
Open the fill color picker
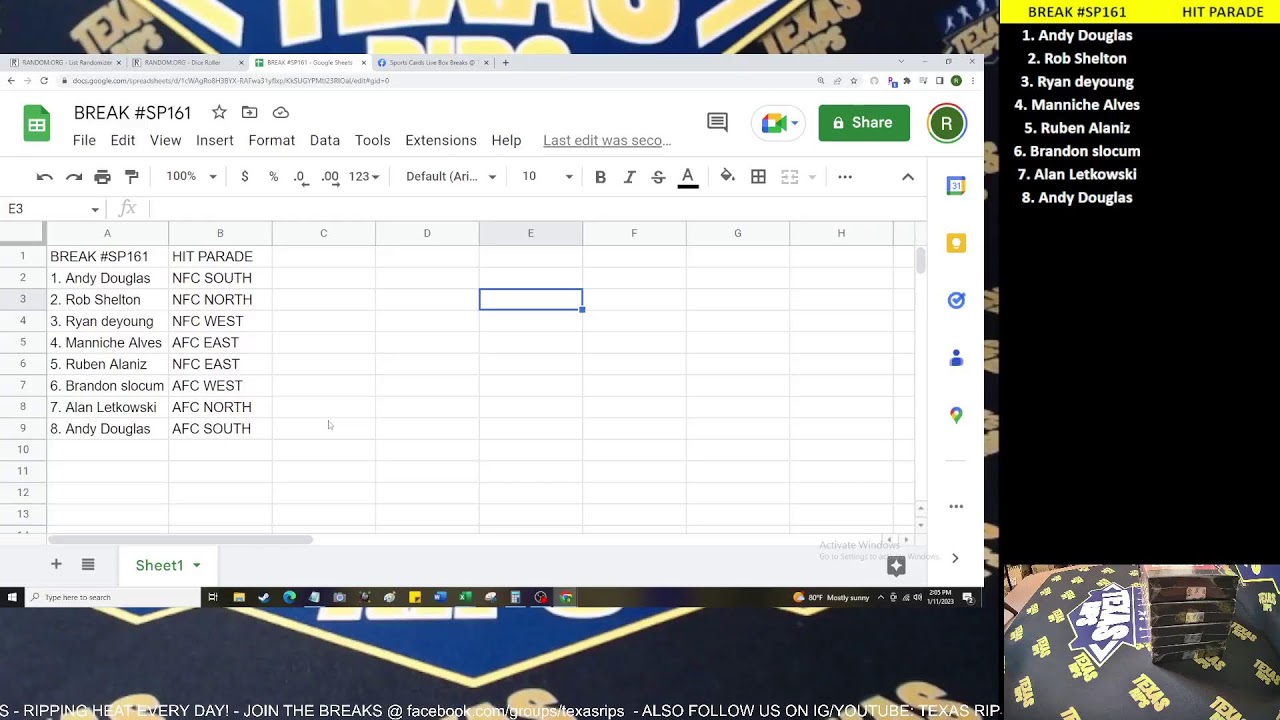727,177
